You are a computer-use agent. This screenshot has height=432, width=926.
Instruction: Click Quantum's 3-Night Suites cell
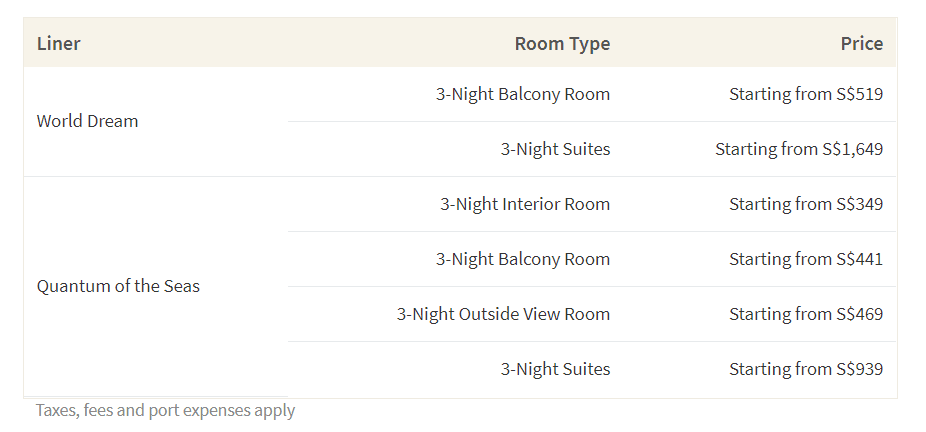pyautogui.click(x=555, y=369)
